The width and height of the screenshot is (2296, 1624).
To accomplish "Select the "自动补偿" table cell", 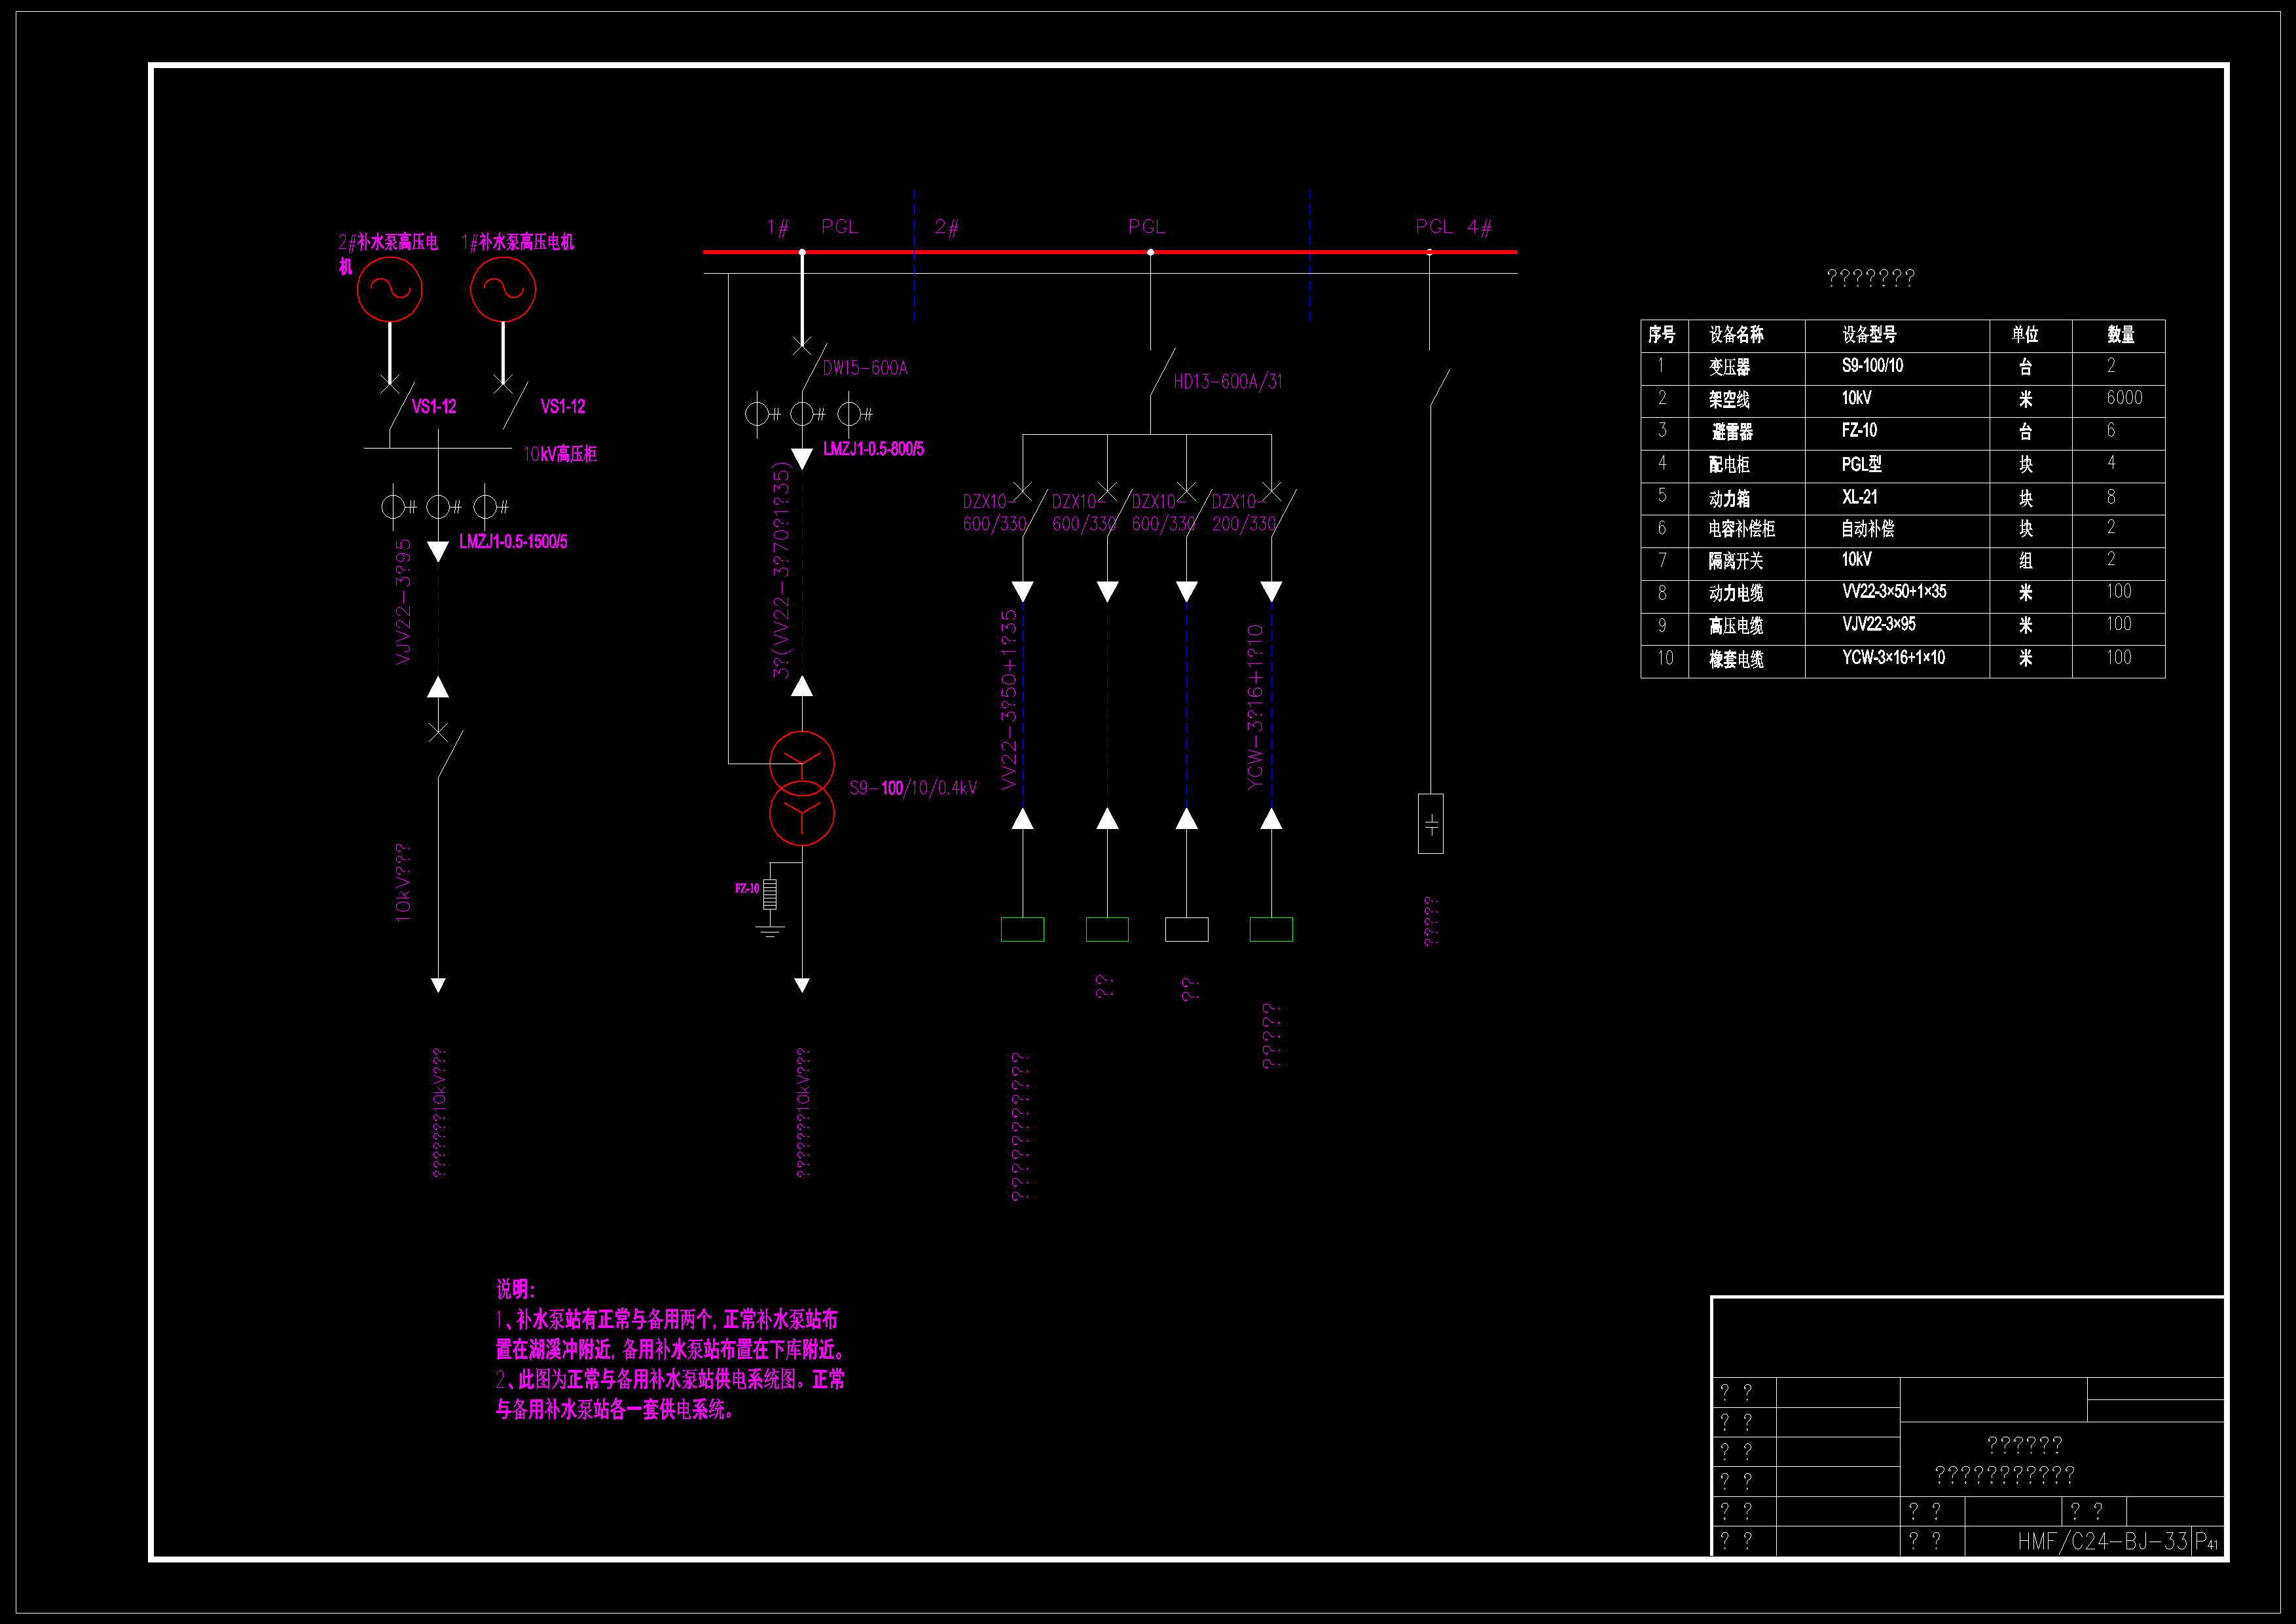I will click(1868, 529).
